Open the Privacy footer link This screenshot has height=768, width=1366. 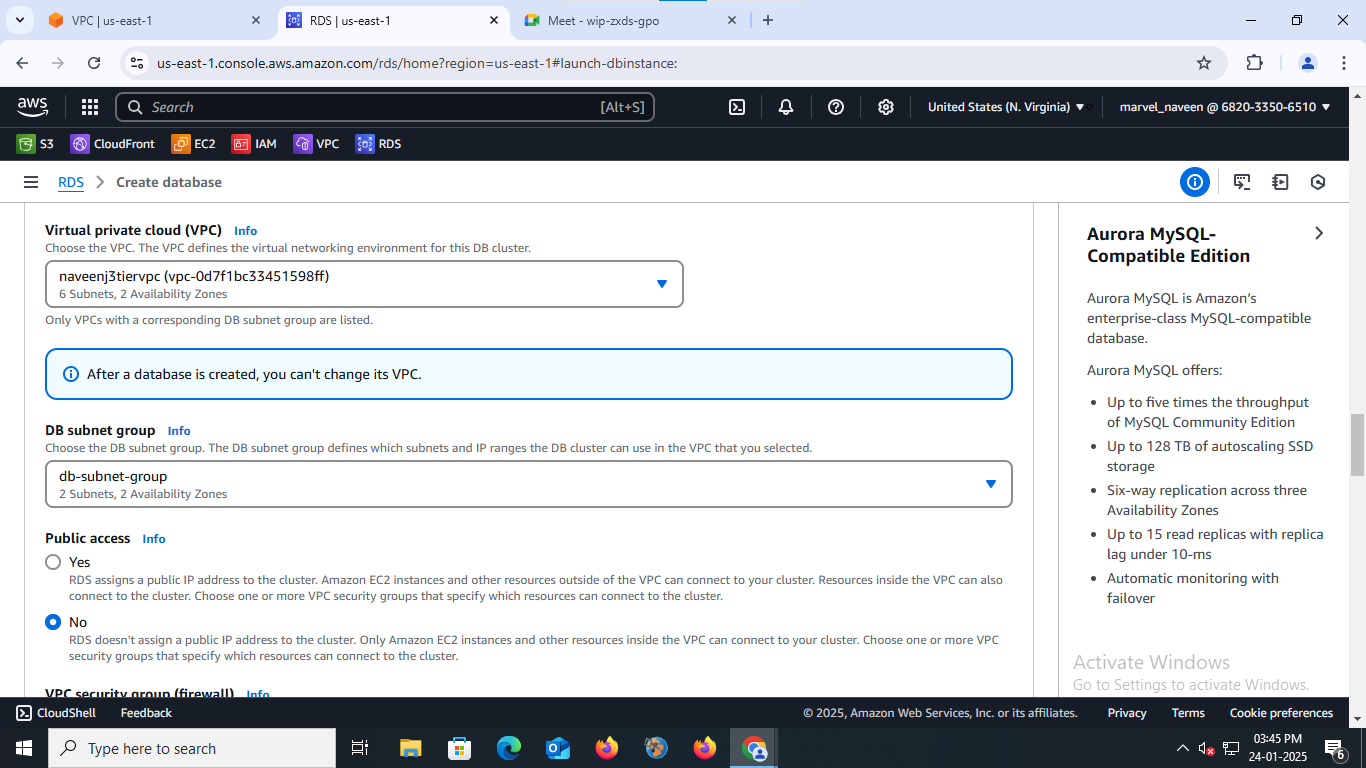[x=1127, y=713]
